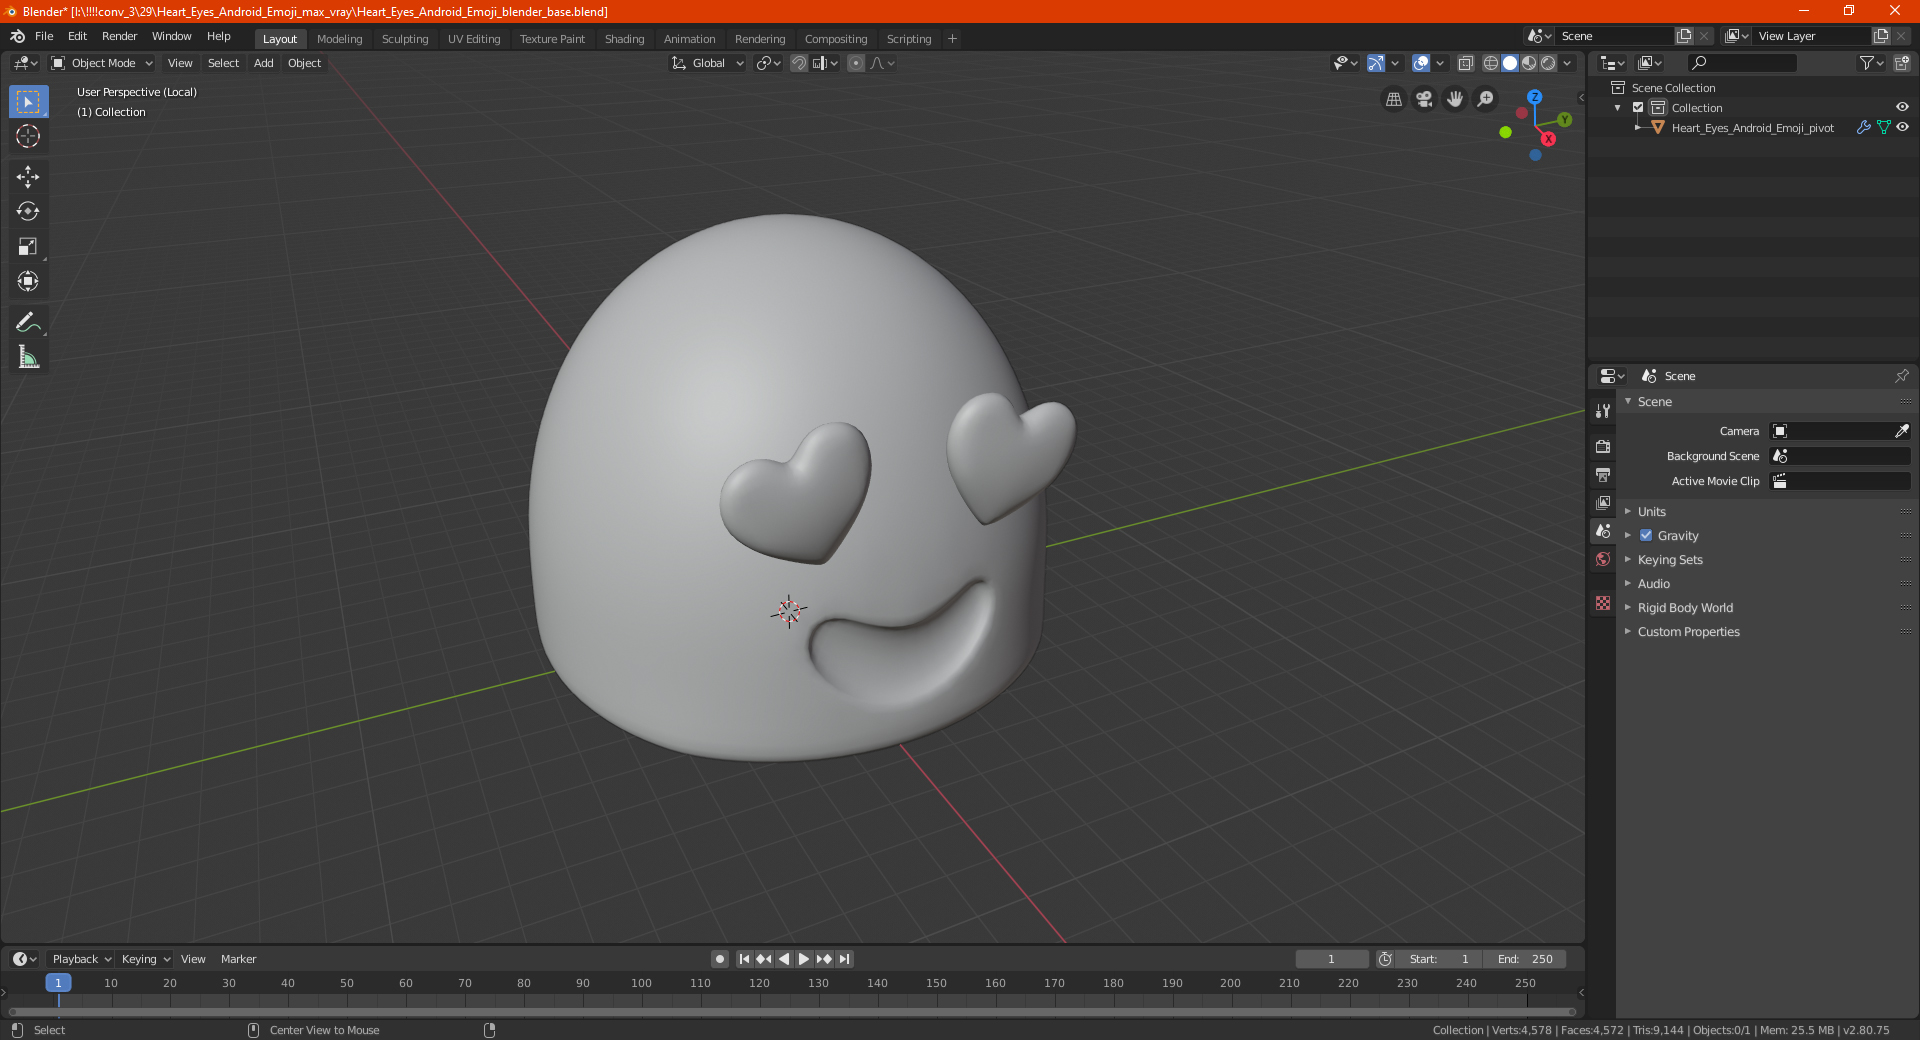Toggle the show gizmo button
This screenshot has width=1920, height=1040.
pyautogui.click(x=1376, y=63)
